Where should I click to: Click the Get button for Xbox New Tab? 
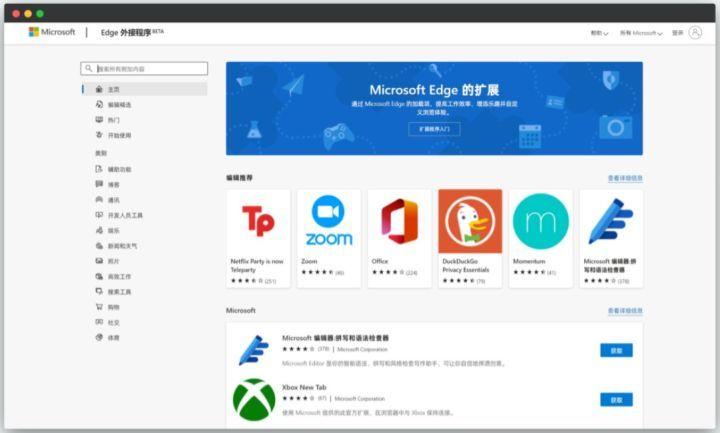click(x=616, y=399)
